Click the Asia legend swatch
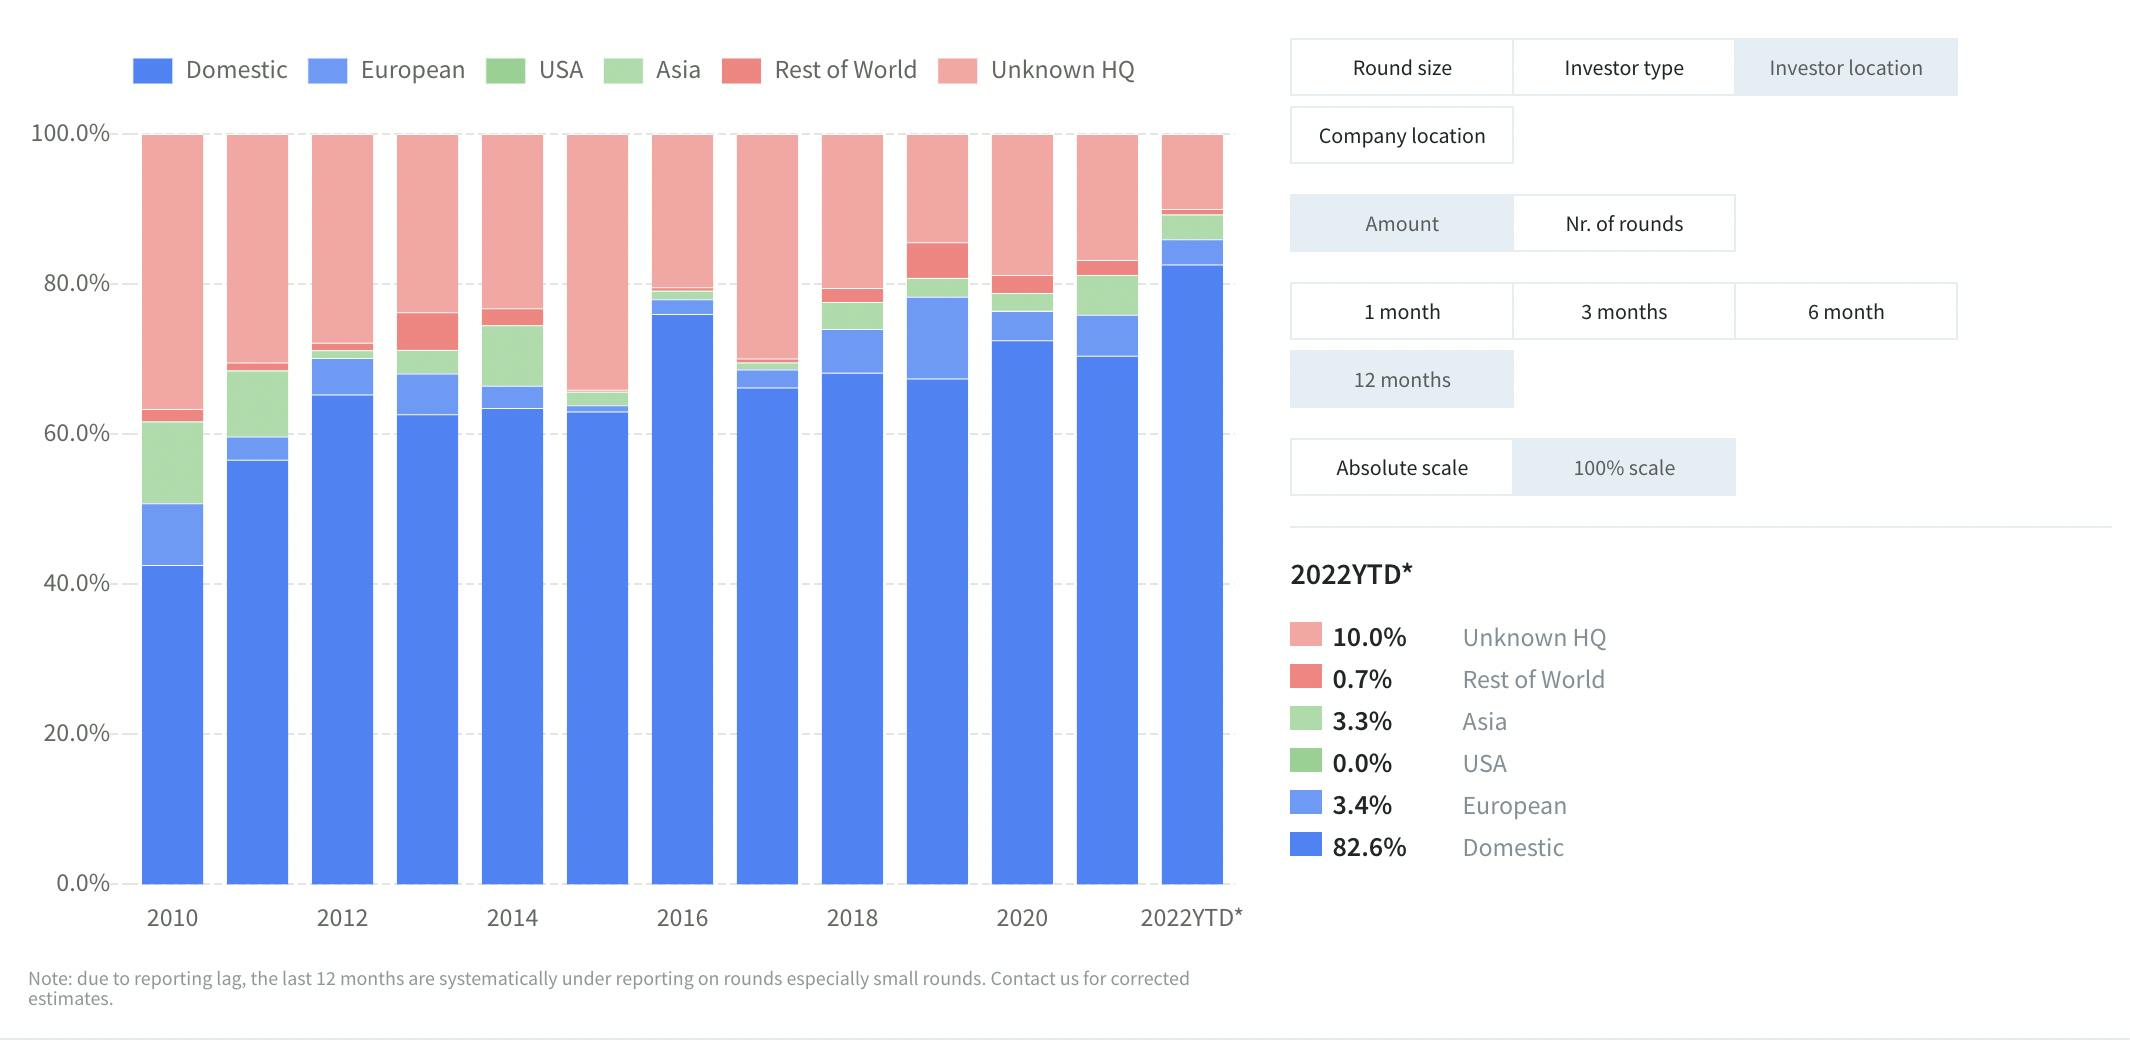2130x1040 pixels. [622, 70]
